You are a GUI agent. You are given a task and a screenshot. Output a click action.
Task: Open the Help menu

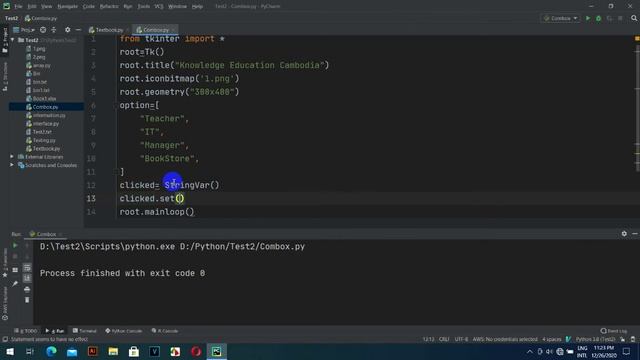point(197,7)
